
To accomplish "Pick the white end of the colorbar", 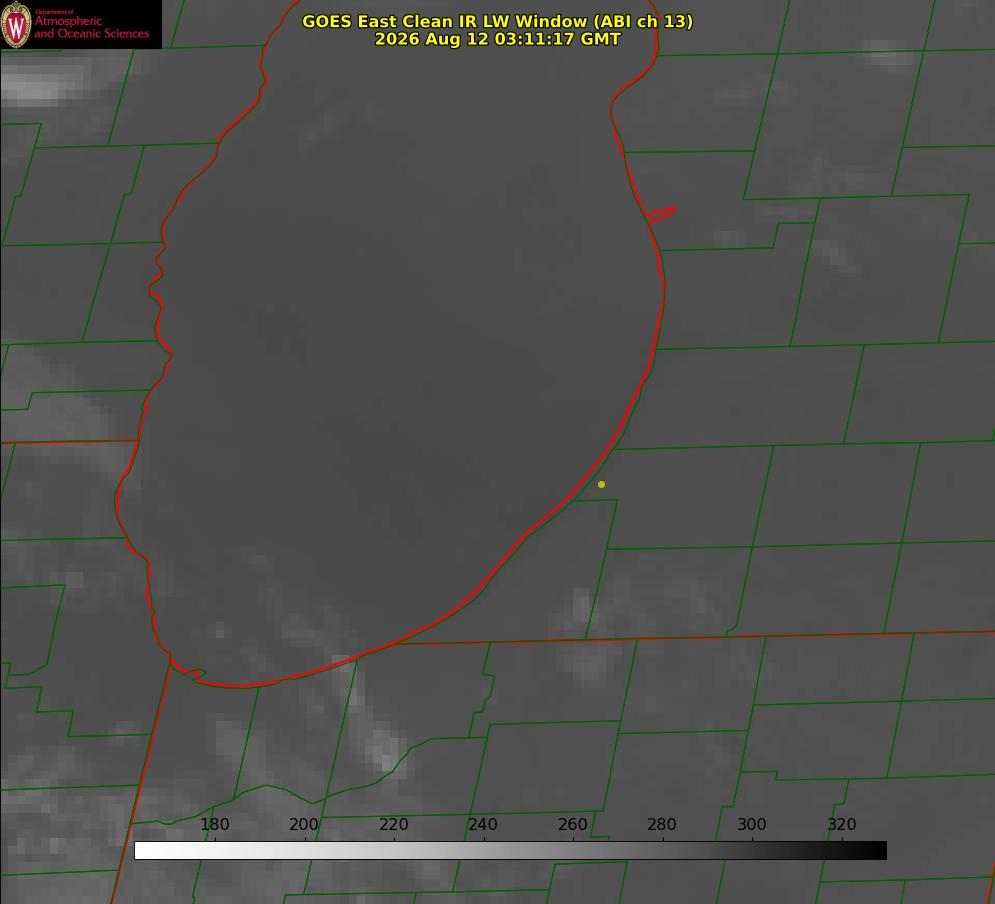I will [143, 851].
